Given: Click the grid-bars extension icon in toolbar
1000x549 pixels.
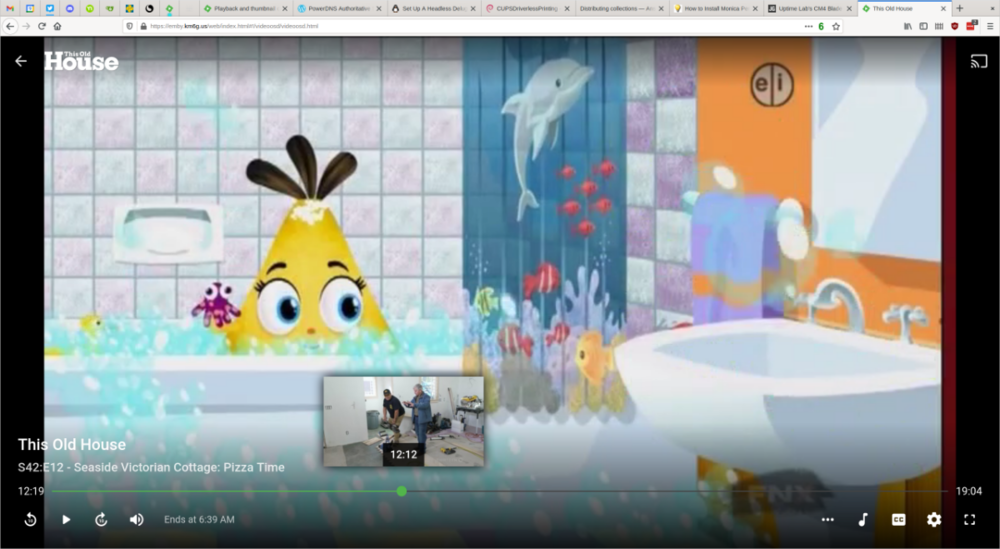Looking at the screenshot, I should [939, 26].
